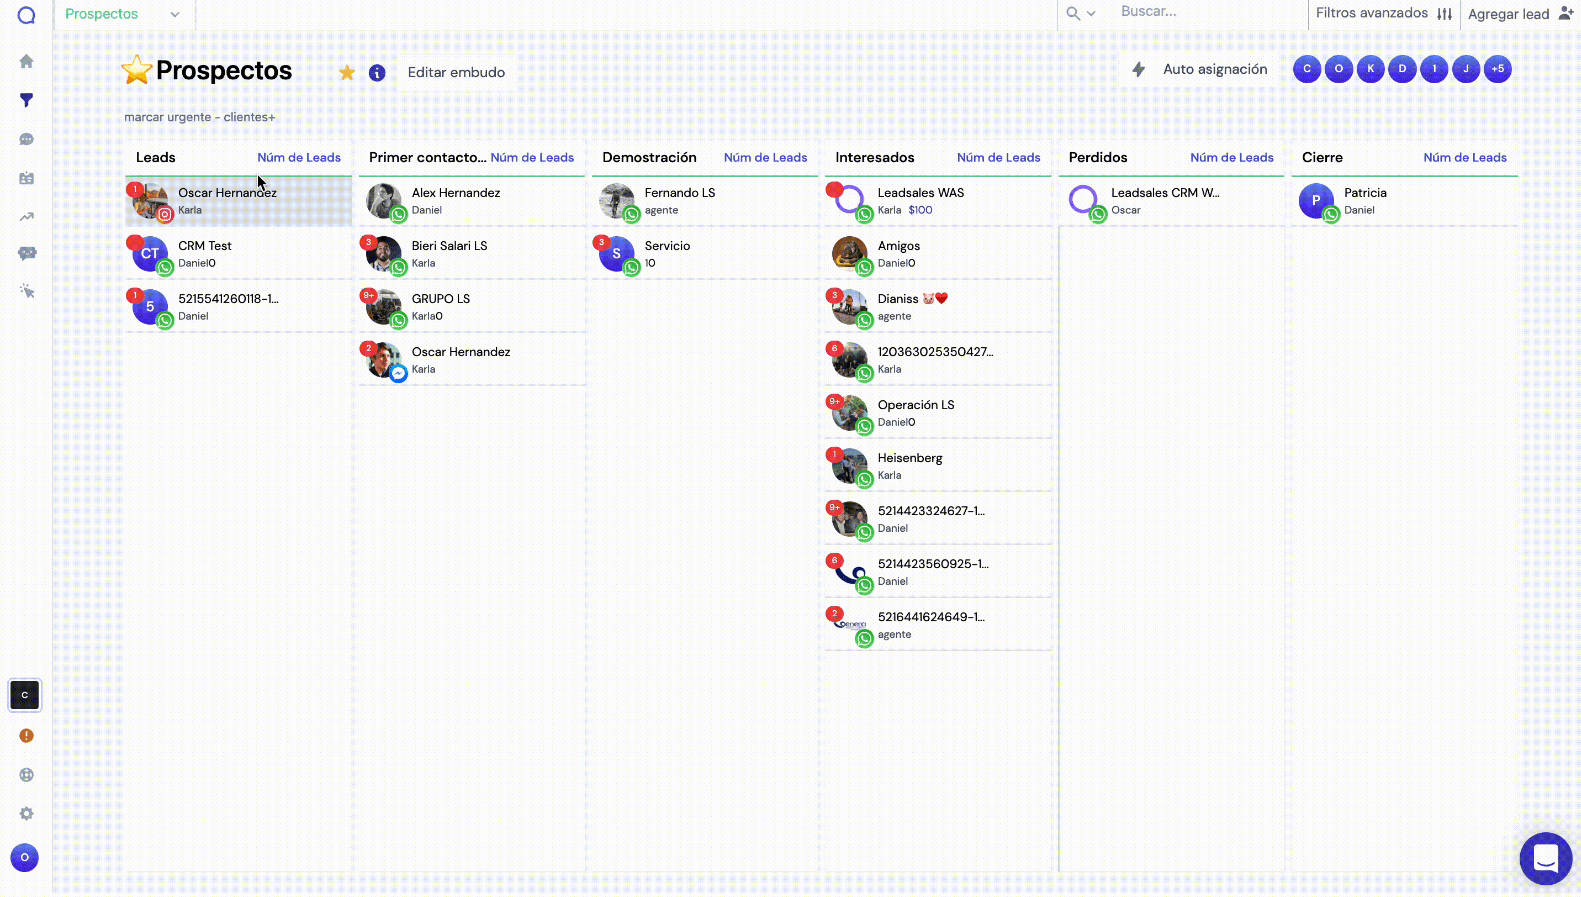1581x897 pixels.
Task: Click Interesados column title
Action: click(875, 158)
